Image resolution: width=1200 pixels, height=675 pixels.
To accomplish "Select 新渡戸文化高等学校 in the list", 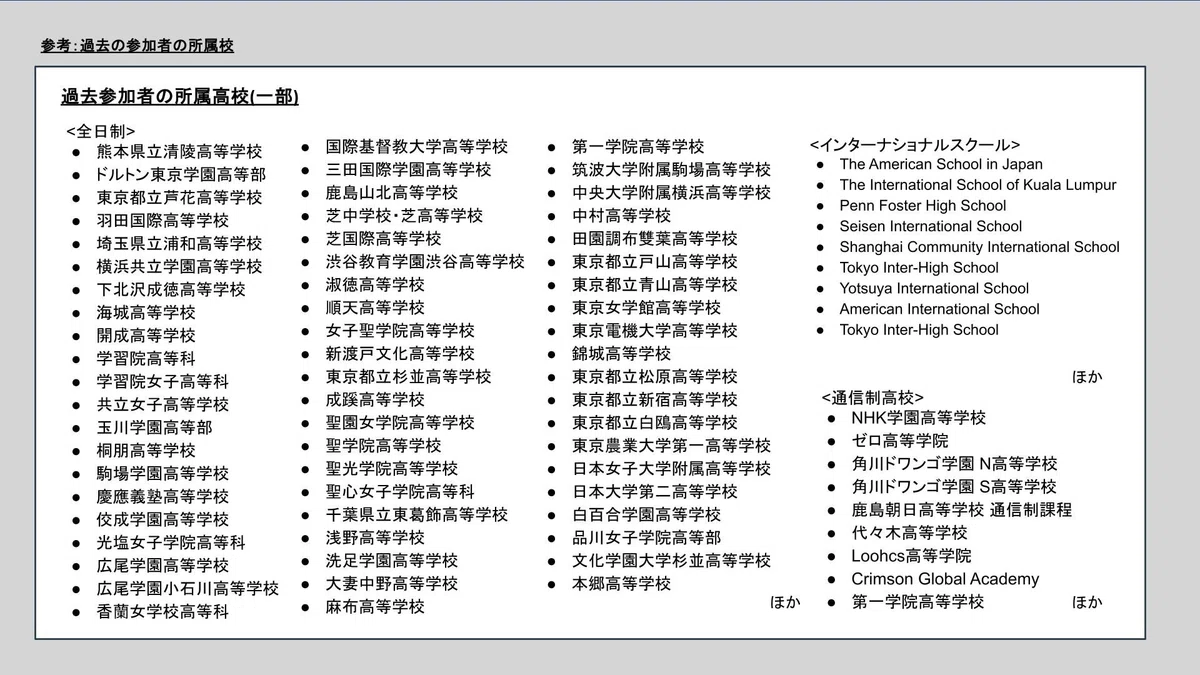I will click(x=400, y=354).
